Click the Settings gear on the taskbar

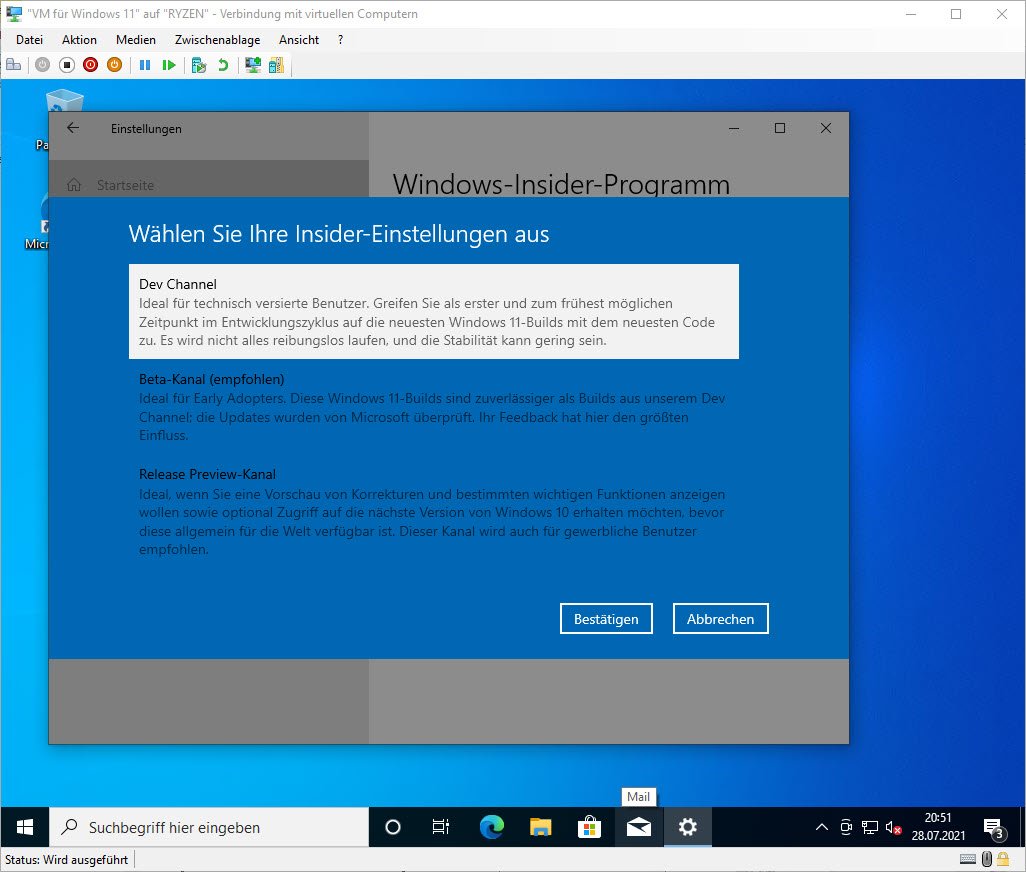[688, 828]
